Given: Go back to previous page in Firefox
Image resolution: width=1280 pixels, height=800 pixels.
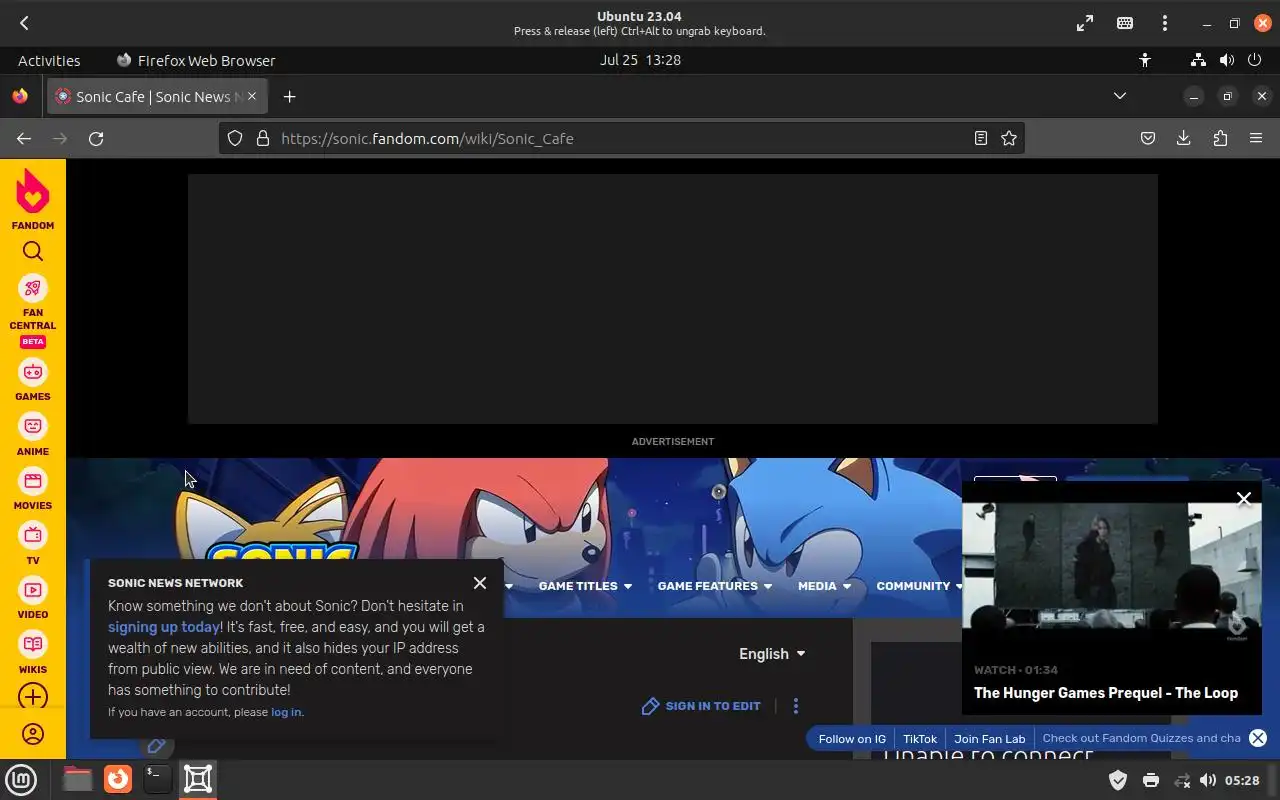Looking at the screenshot, I should tap(24, 139).
